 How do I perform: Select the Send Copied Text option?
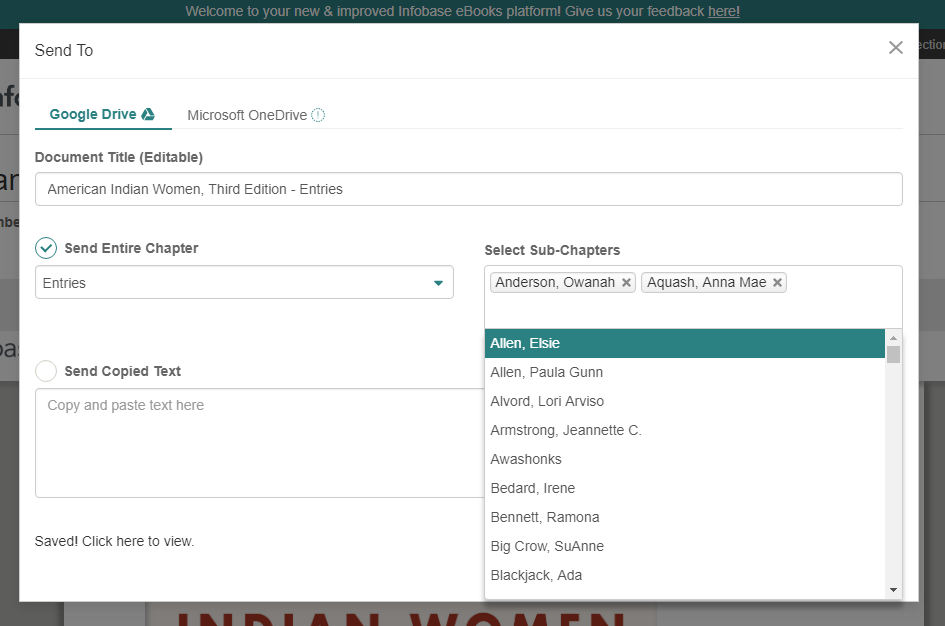tap(46, 371)
